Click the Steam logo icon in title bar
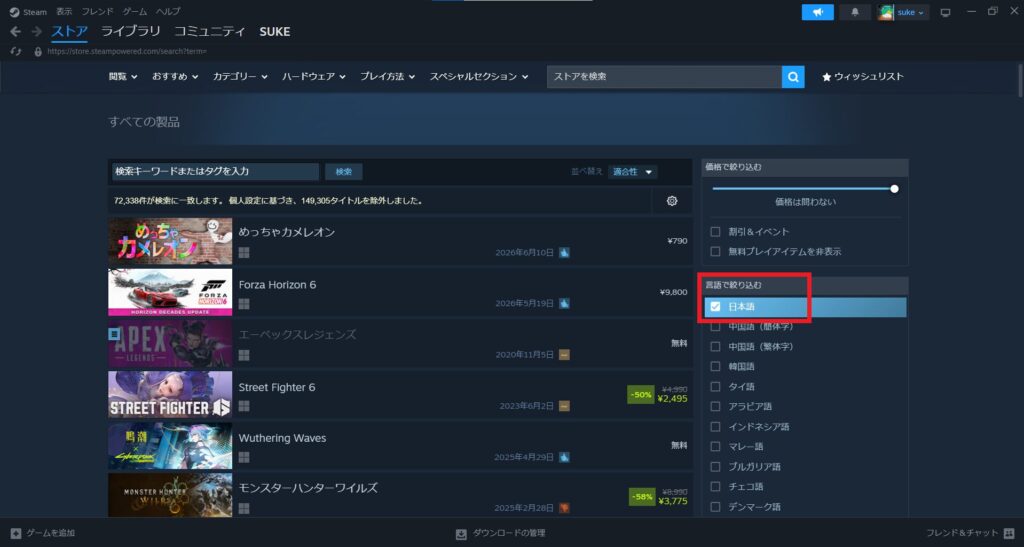Screen dimensions: 1024x547 (14, 12)
